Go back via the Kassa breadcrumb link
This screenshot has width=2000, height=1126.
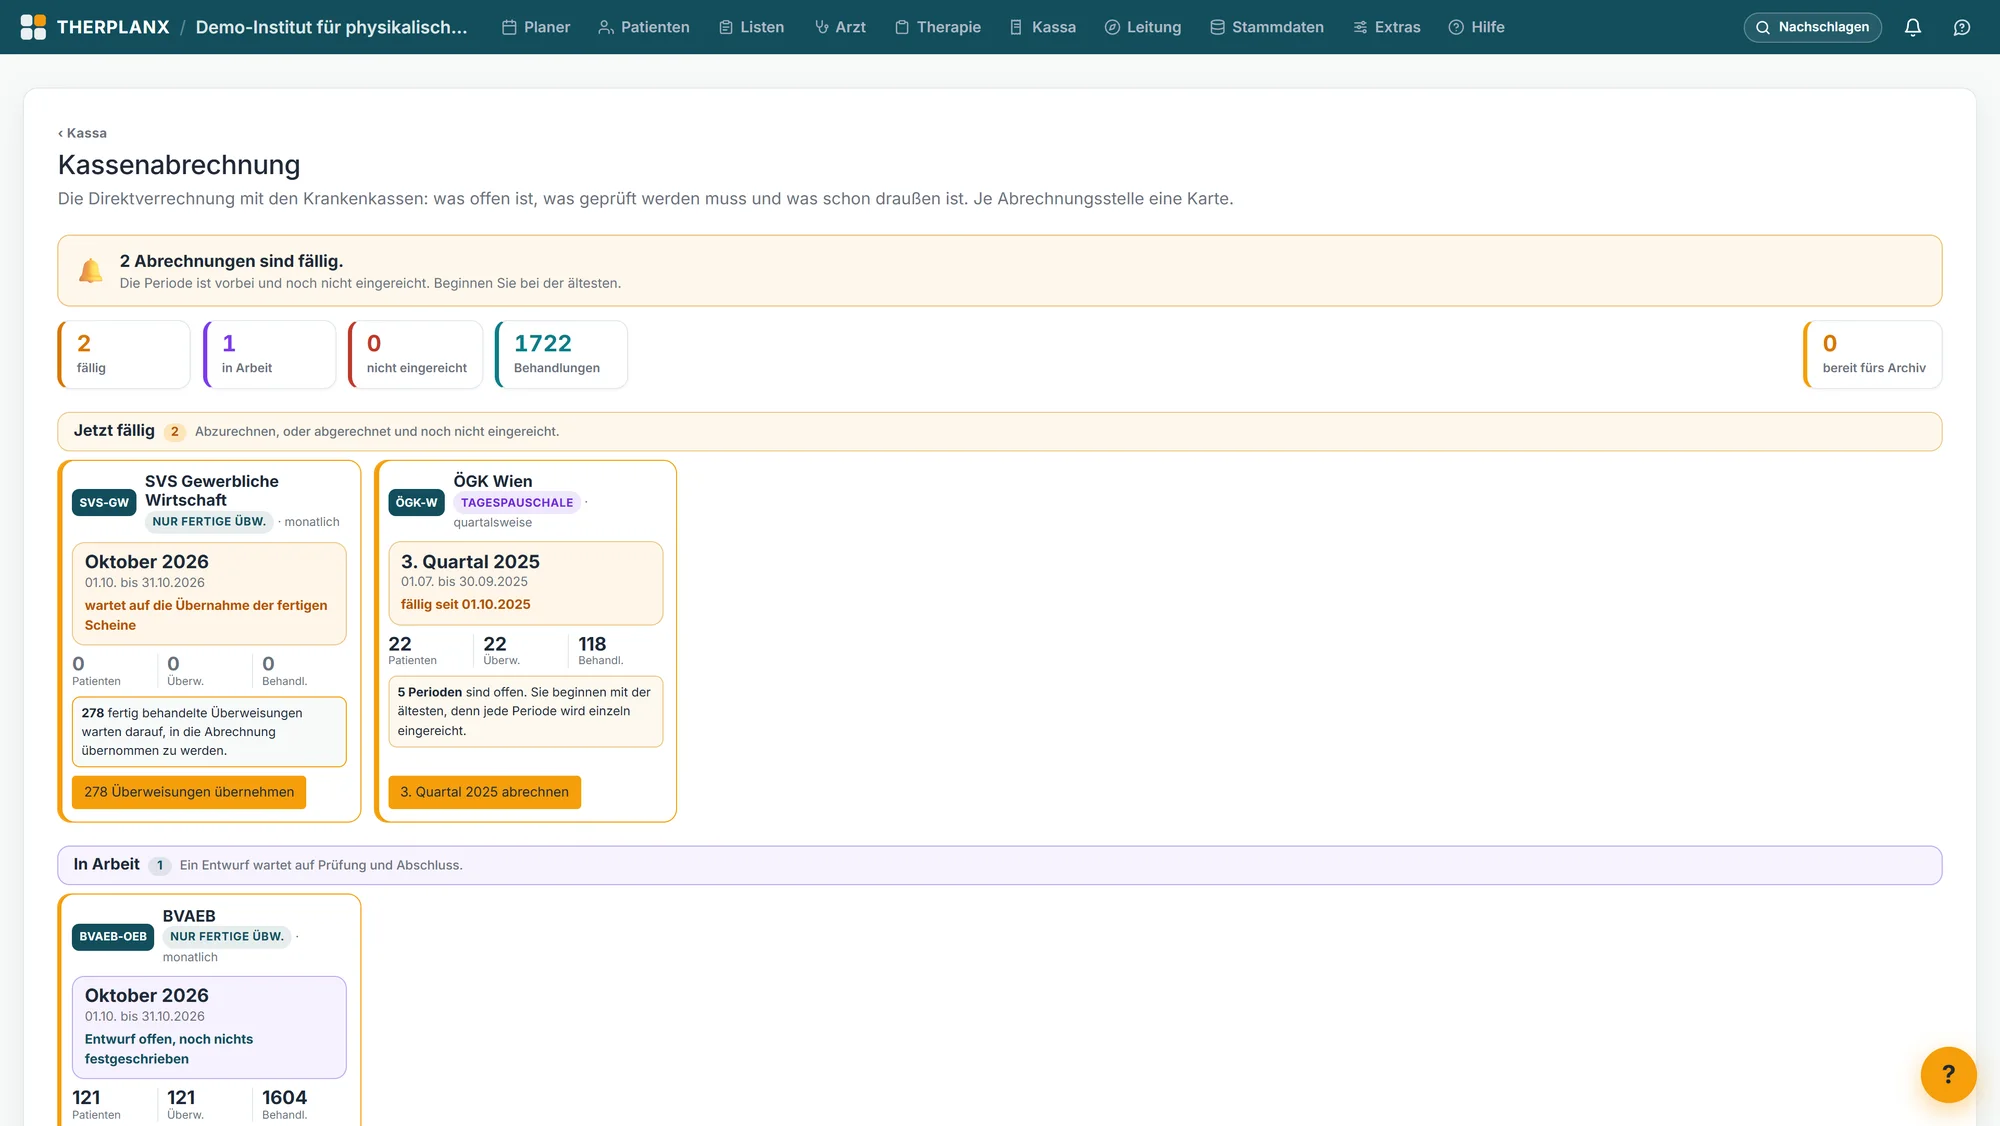pos(82,133)
